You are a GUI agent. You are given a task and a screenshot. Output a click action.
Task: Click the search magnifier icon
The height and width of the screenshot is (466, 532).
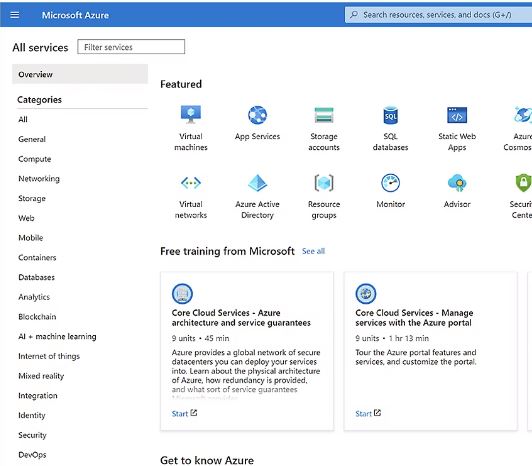[354, 14]
